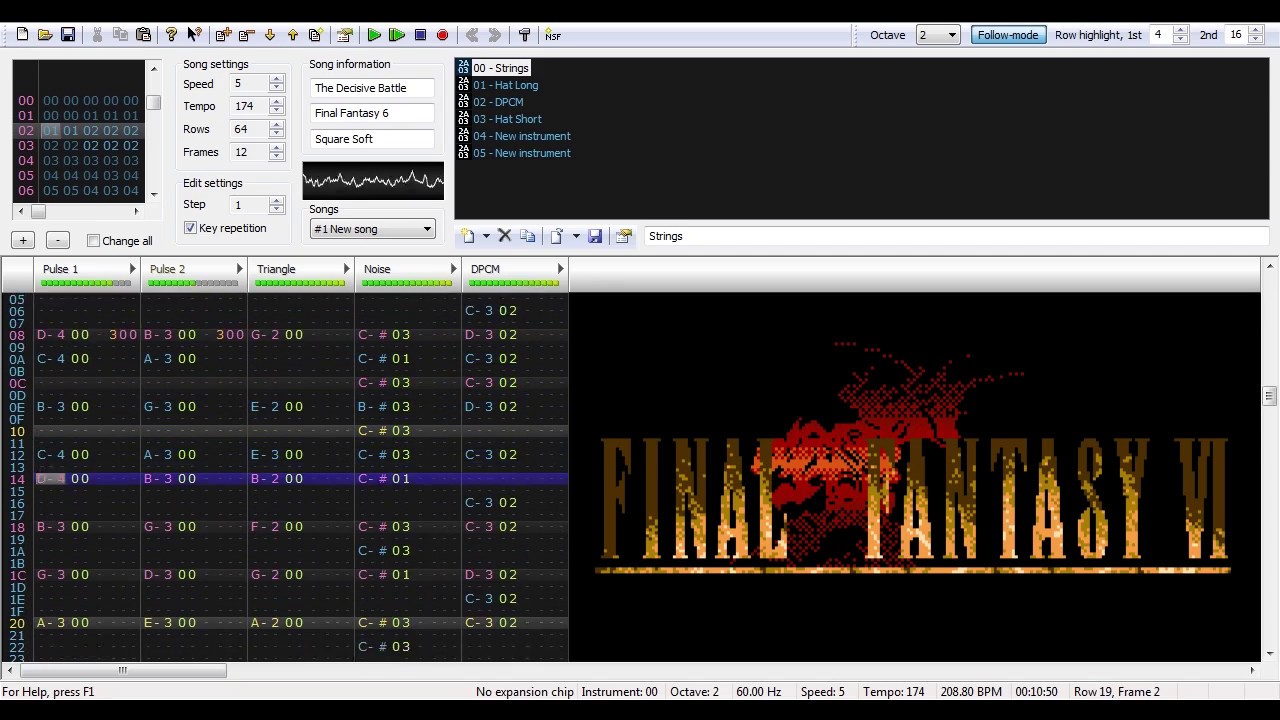Remove the current frame
The height and width of the screenshot is (720, 1280).
[246, 35]
